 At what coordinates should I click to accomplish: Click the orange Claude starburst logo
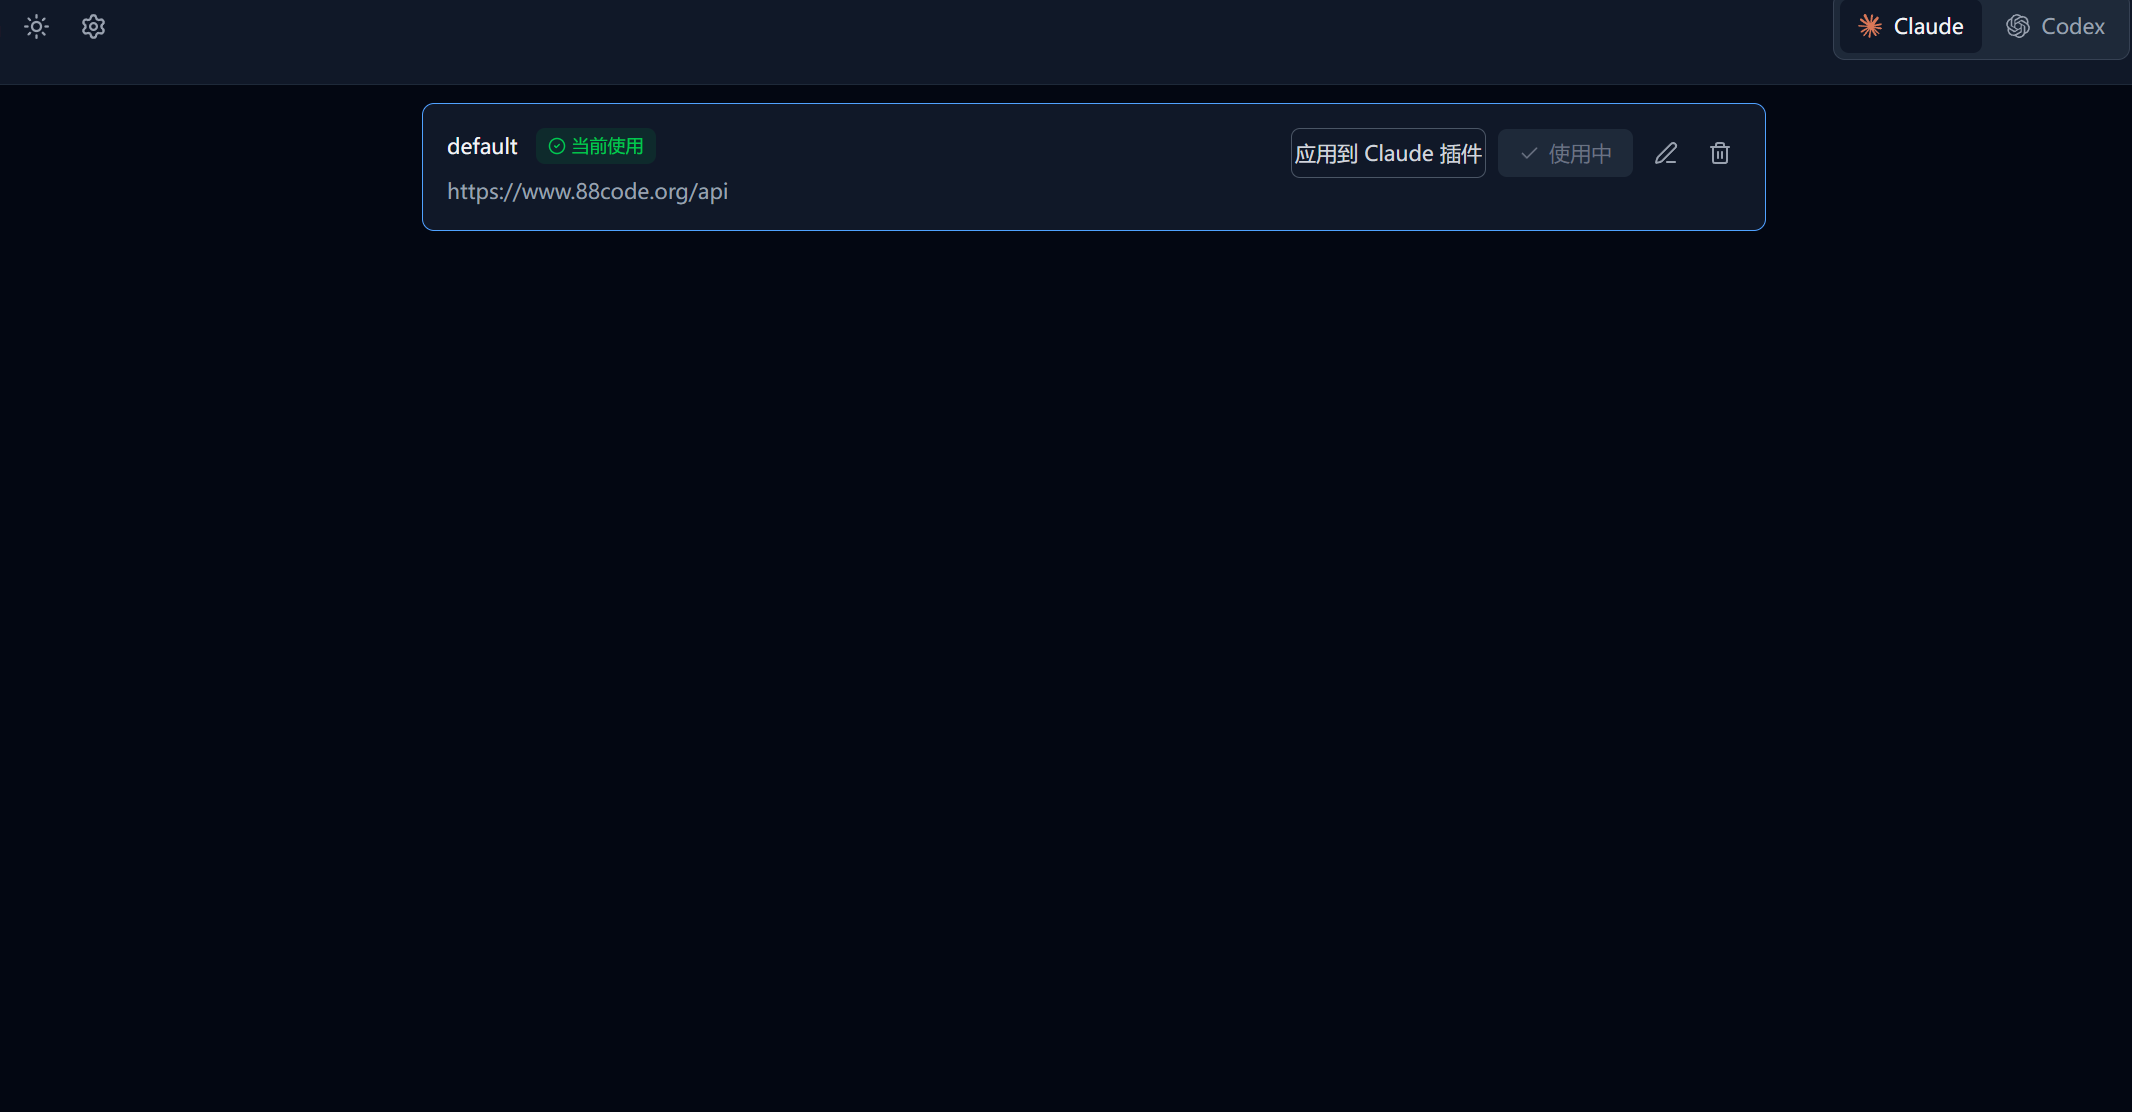coord(1870,27)
